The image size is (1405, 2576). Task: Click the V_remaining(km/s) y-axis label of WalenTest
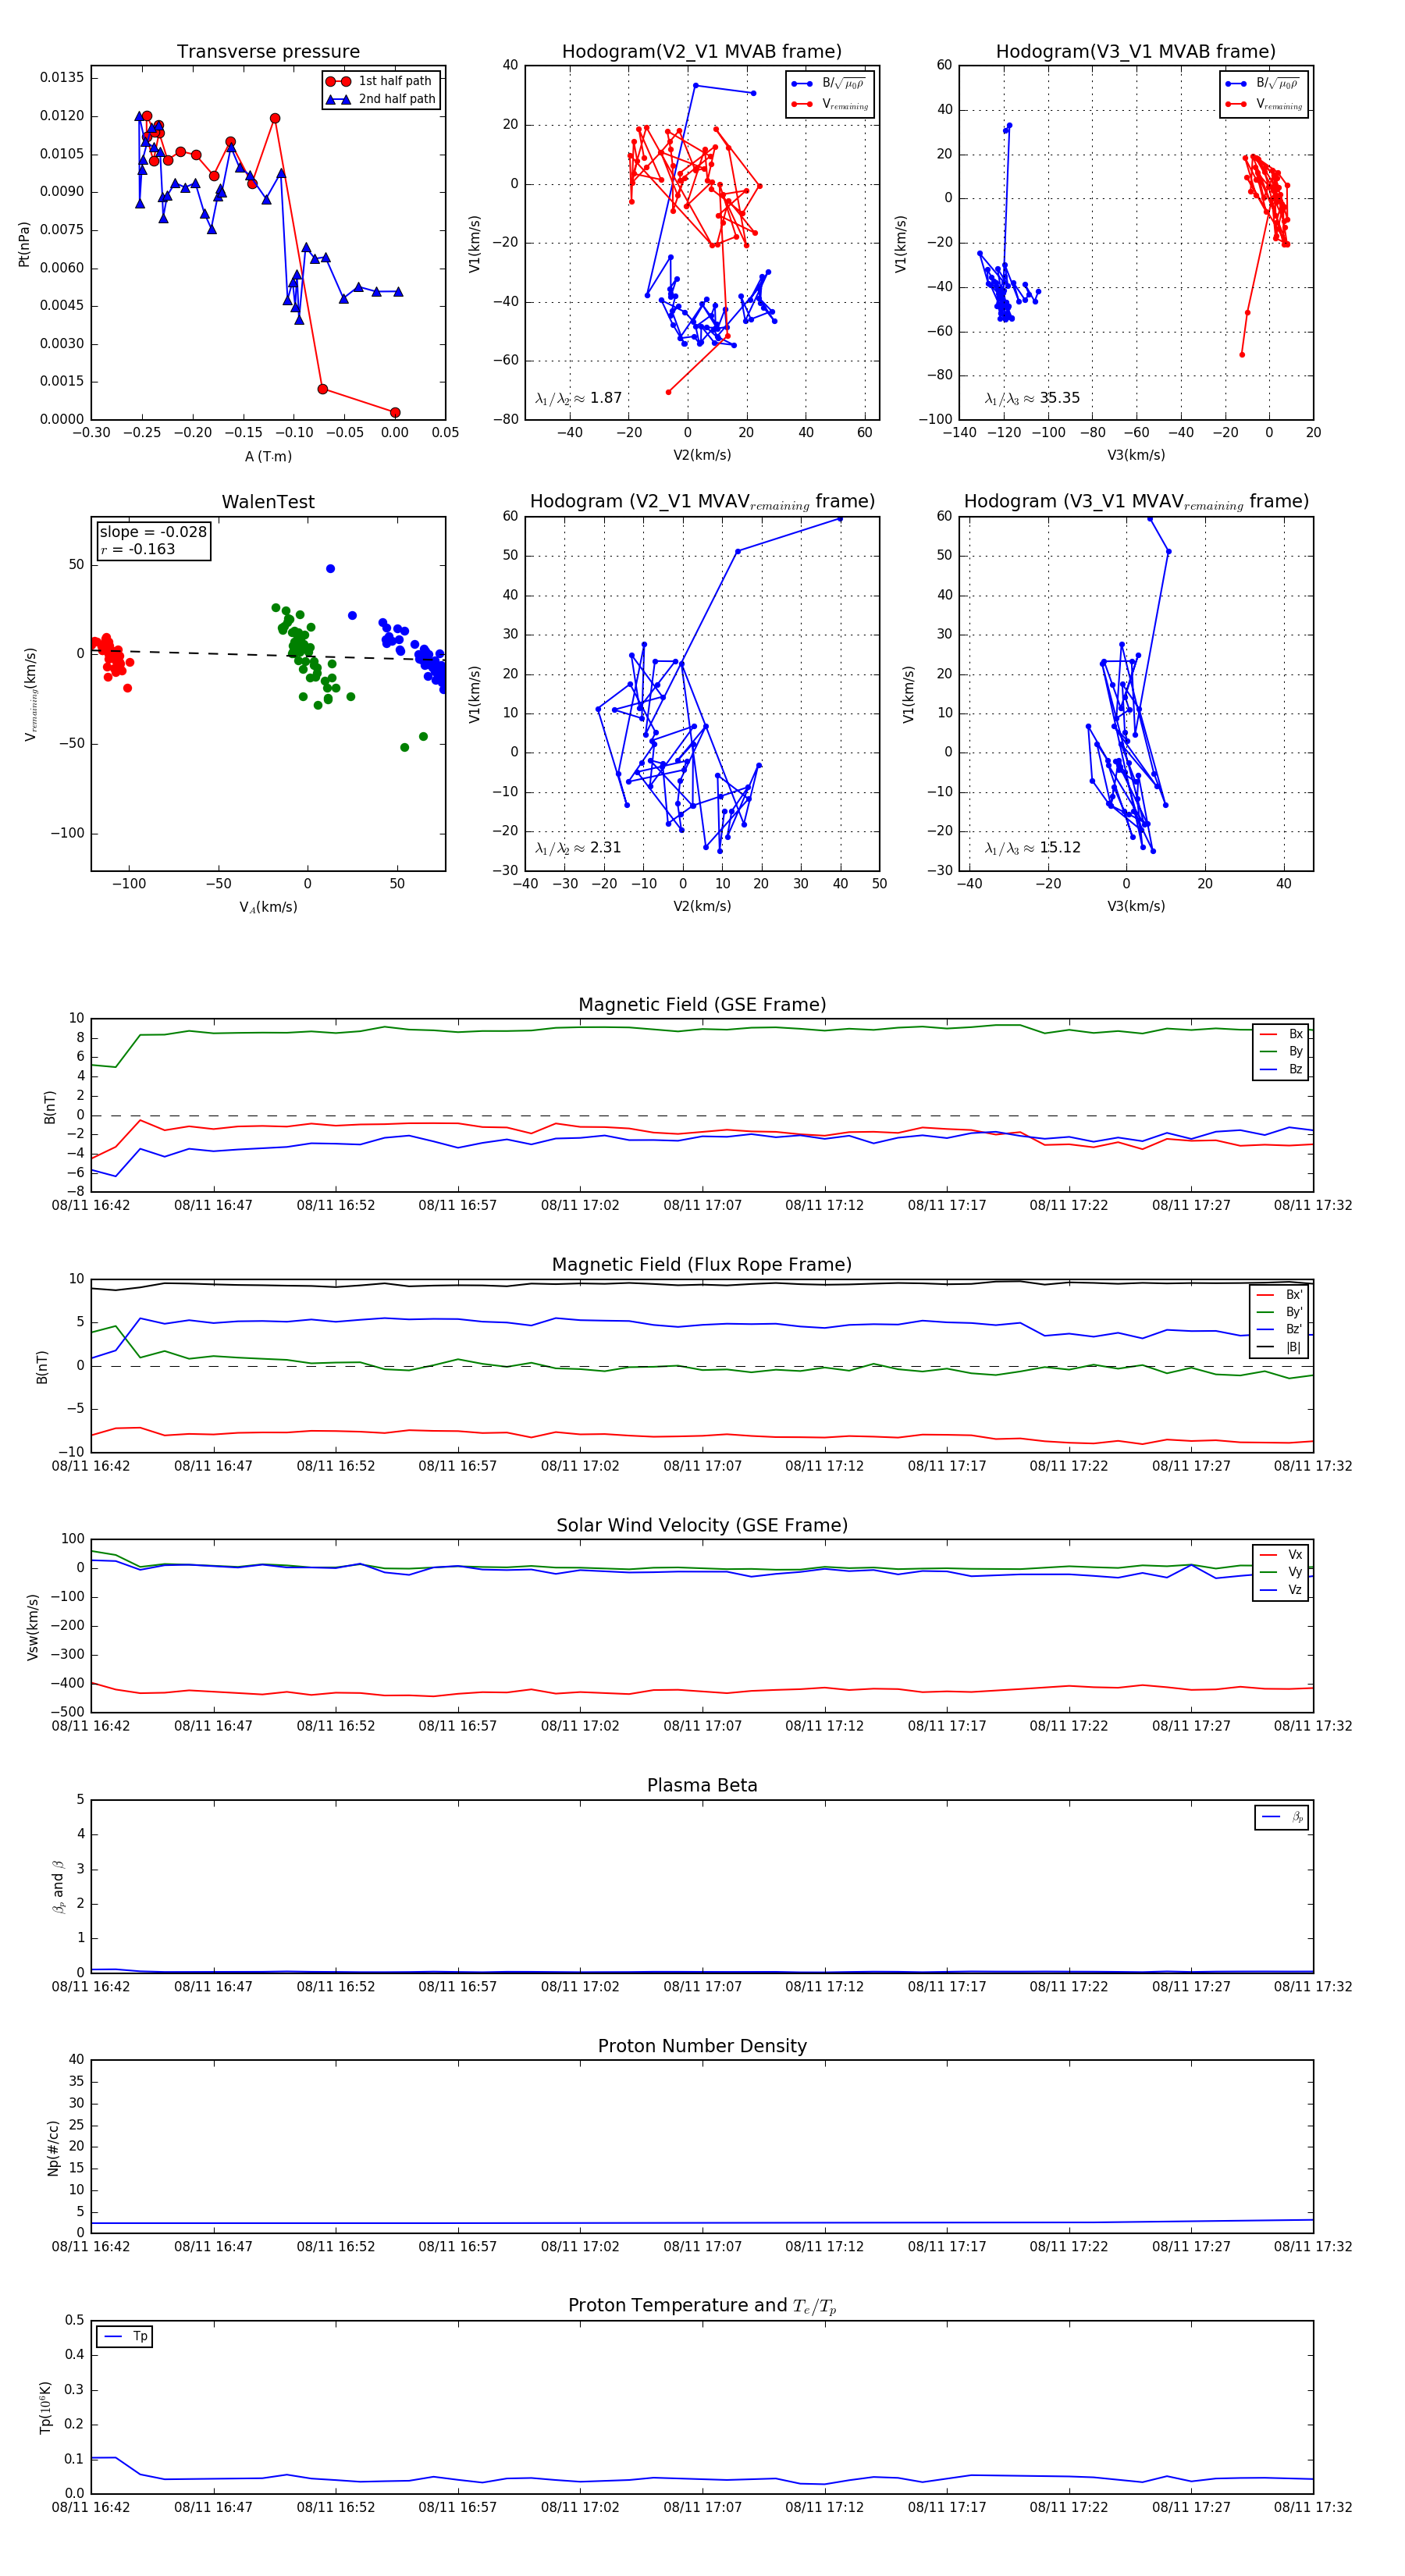coord(31,694)
